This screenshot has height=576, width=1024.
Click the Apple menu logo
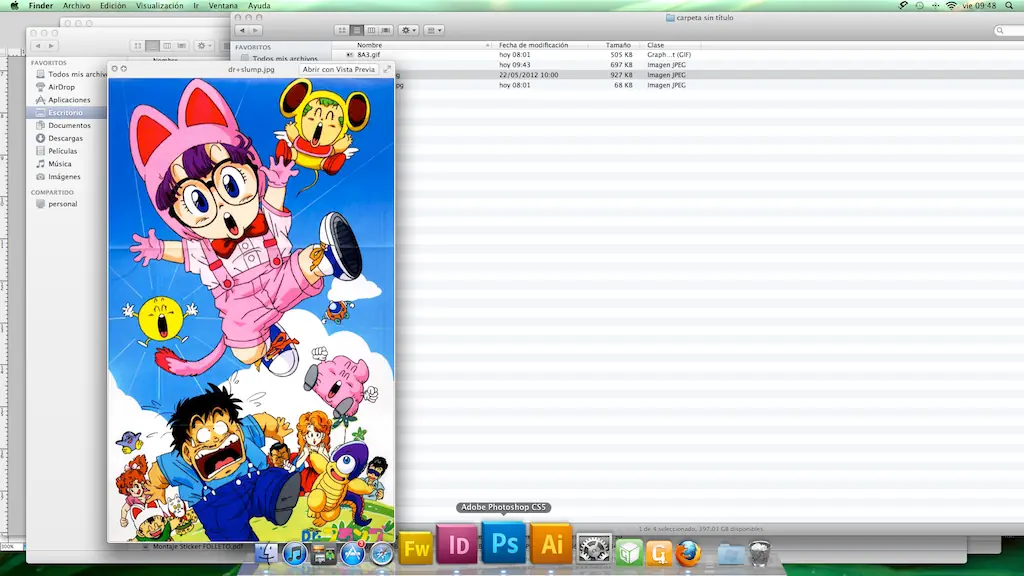click(x=14, y=5)
